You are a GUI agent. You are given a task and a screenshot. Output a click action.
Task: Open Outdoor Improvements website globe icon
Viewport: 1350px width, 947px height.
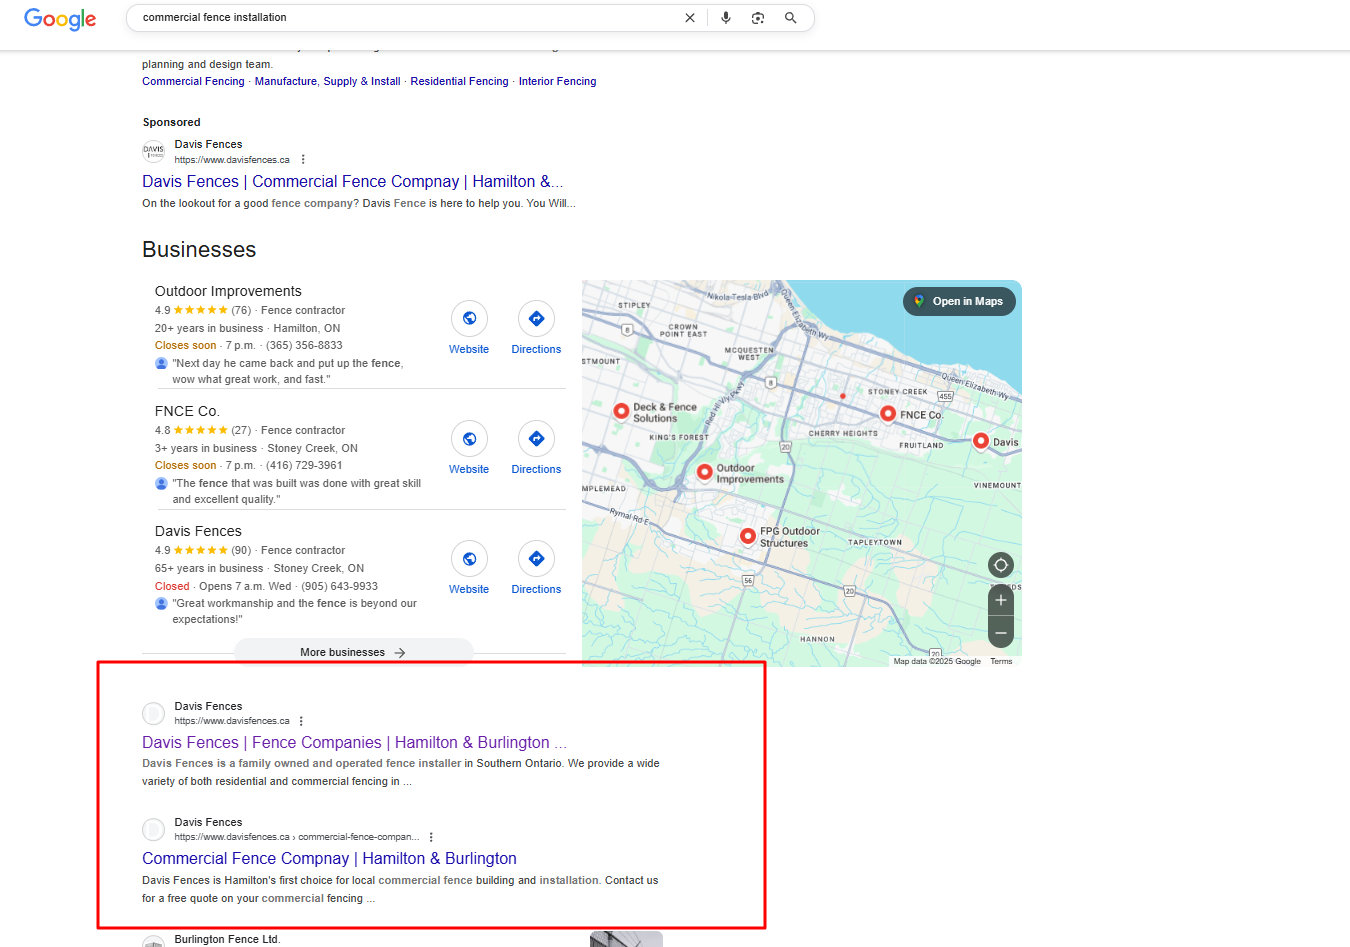pos(469,319)
